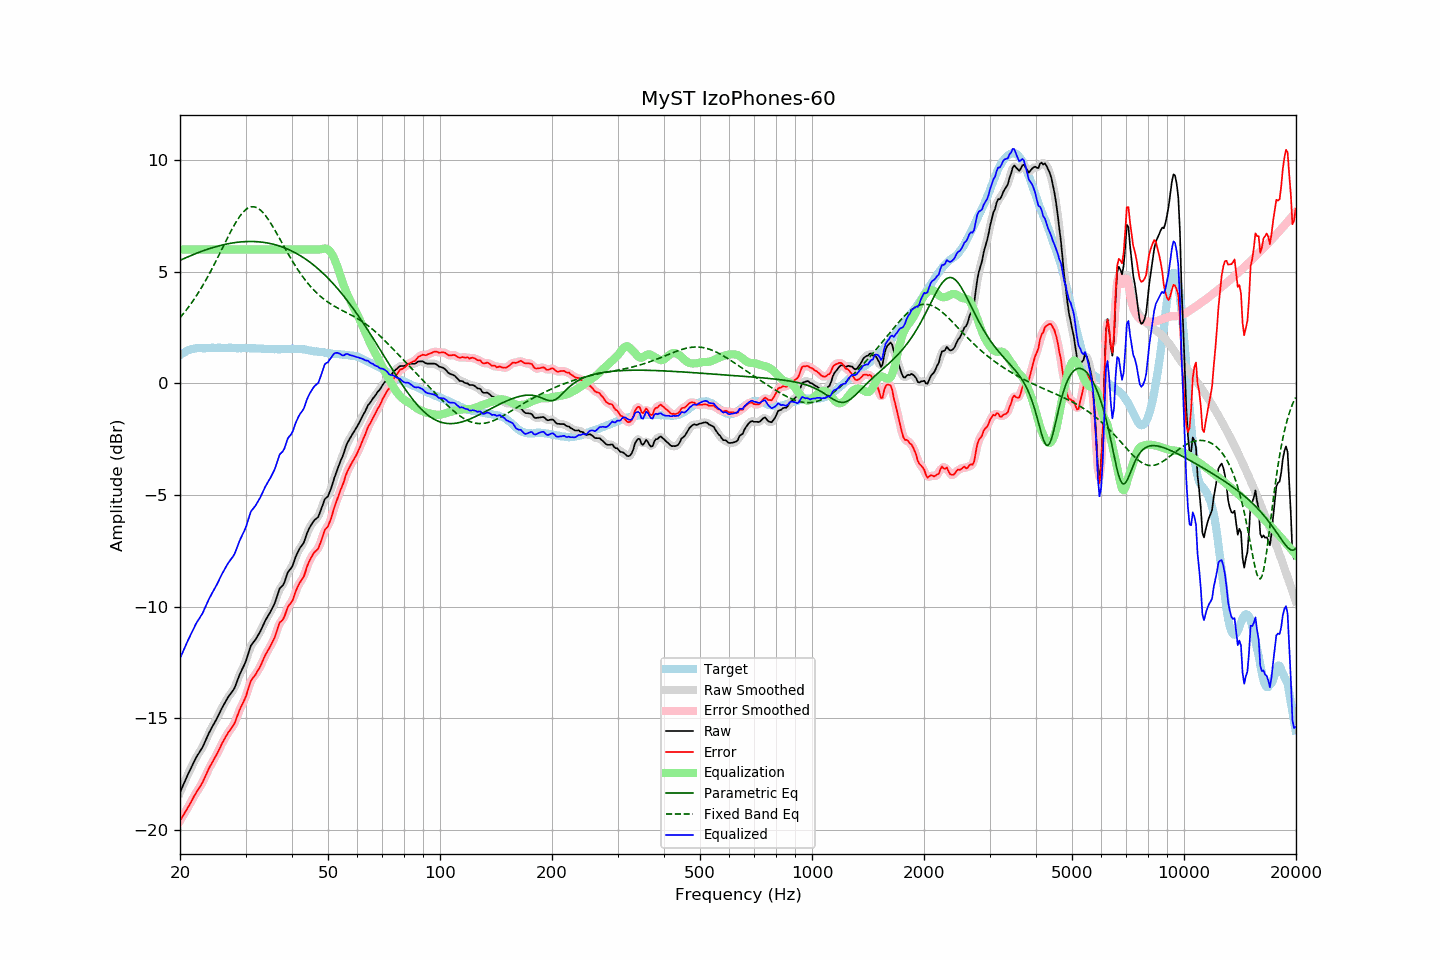This screenshot has height=960, width=1440.
Task: Click the y-axis tick label −20
Action: 152,831
